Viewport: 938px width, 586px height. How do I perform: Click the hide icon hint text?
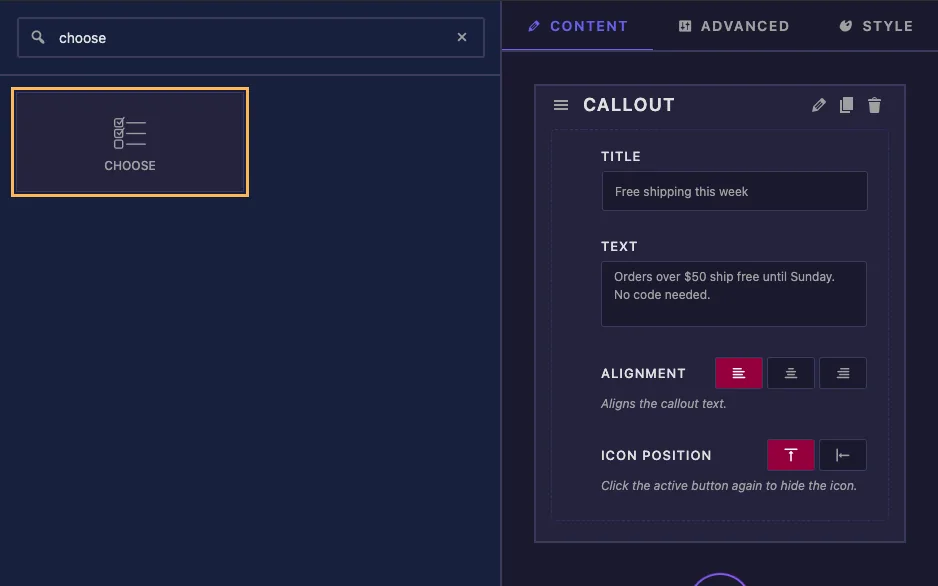click(729, 486)
